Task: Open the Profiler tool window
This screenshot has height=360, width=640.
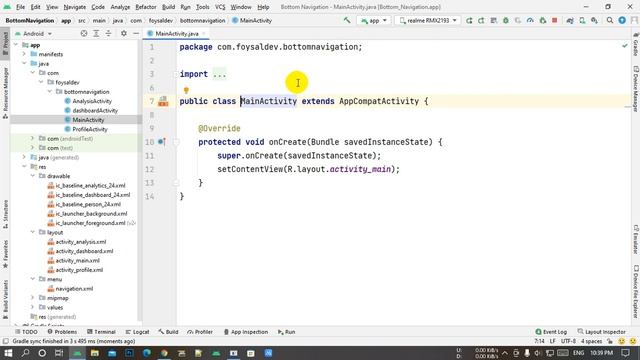Action: 200,332
